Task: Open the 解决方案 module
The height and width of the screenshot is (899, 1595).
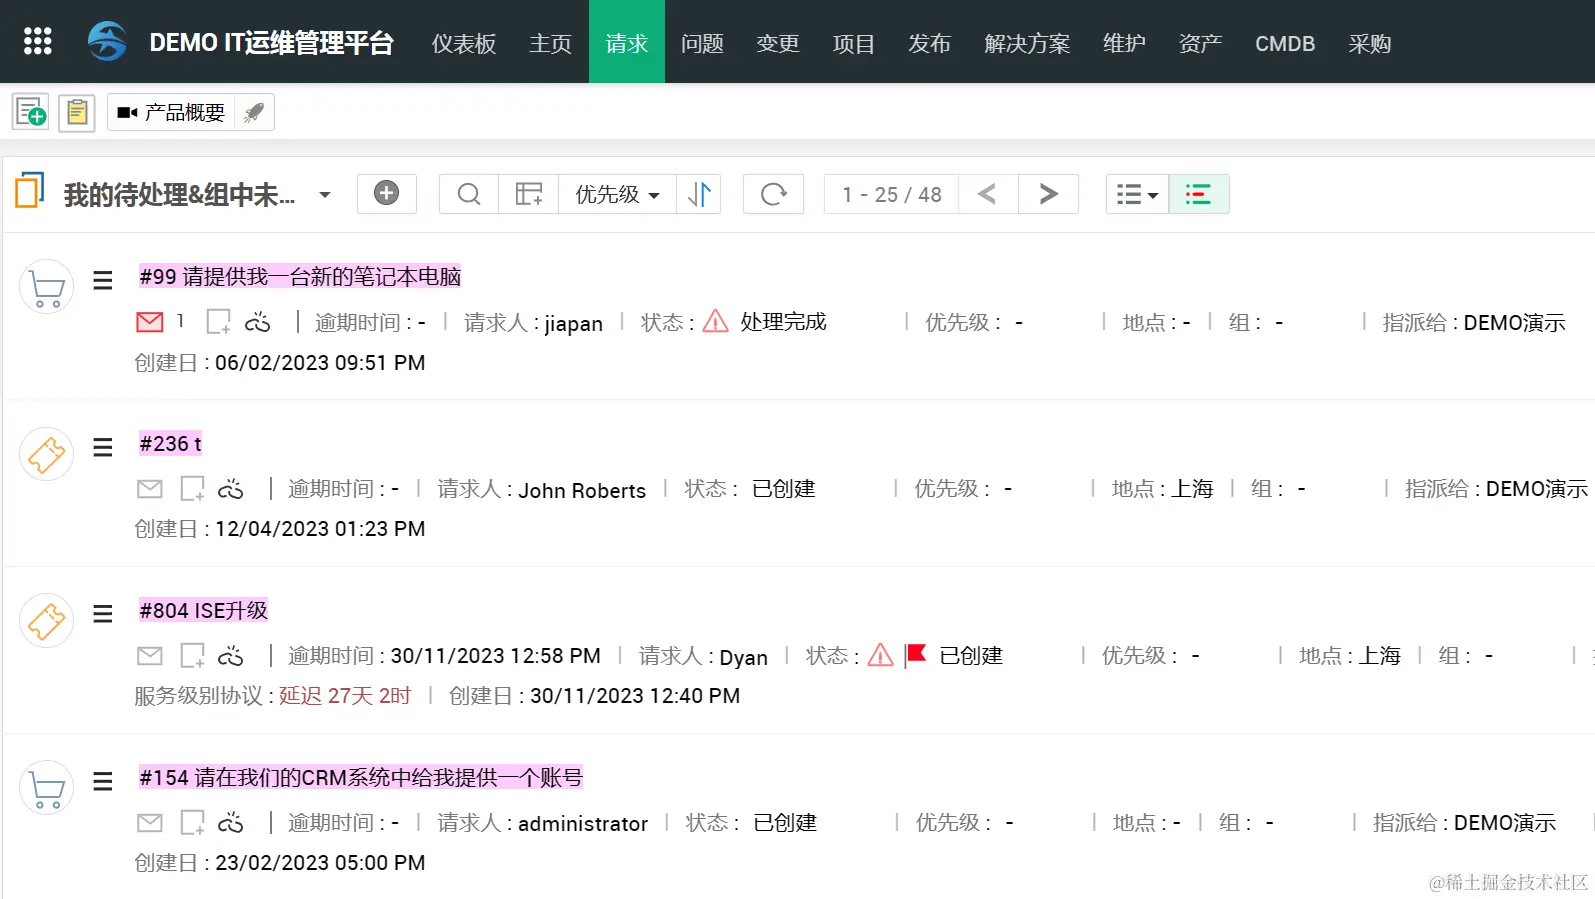Action: [1027, 43]
